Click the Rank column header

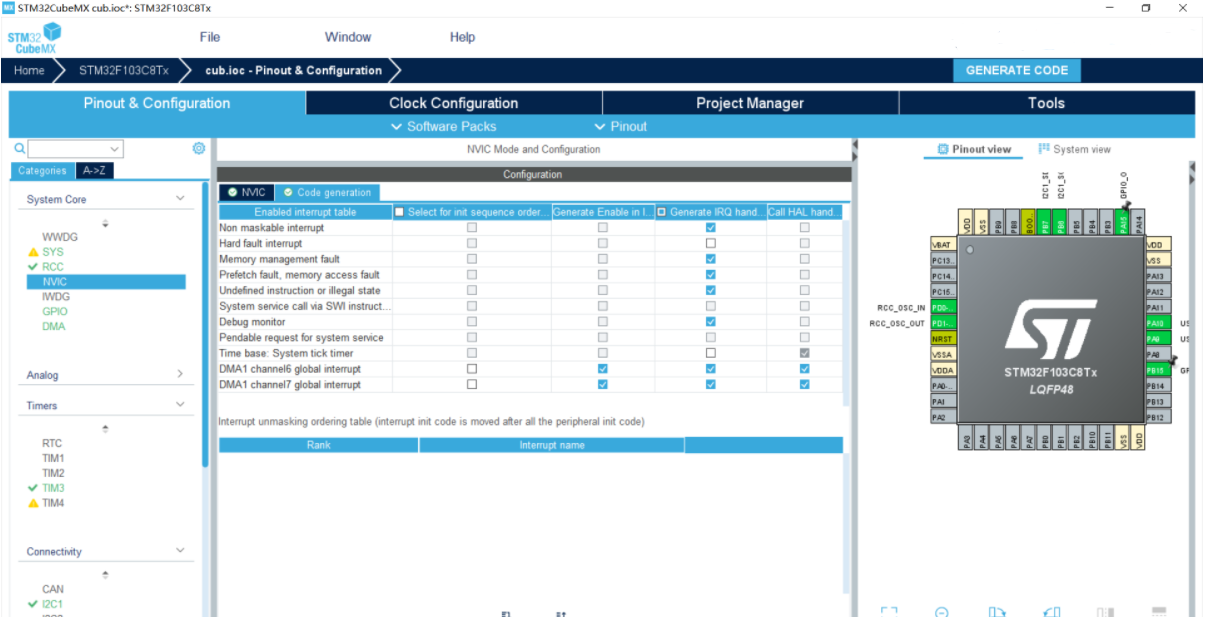(x=318, y=445)
